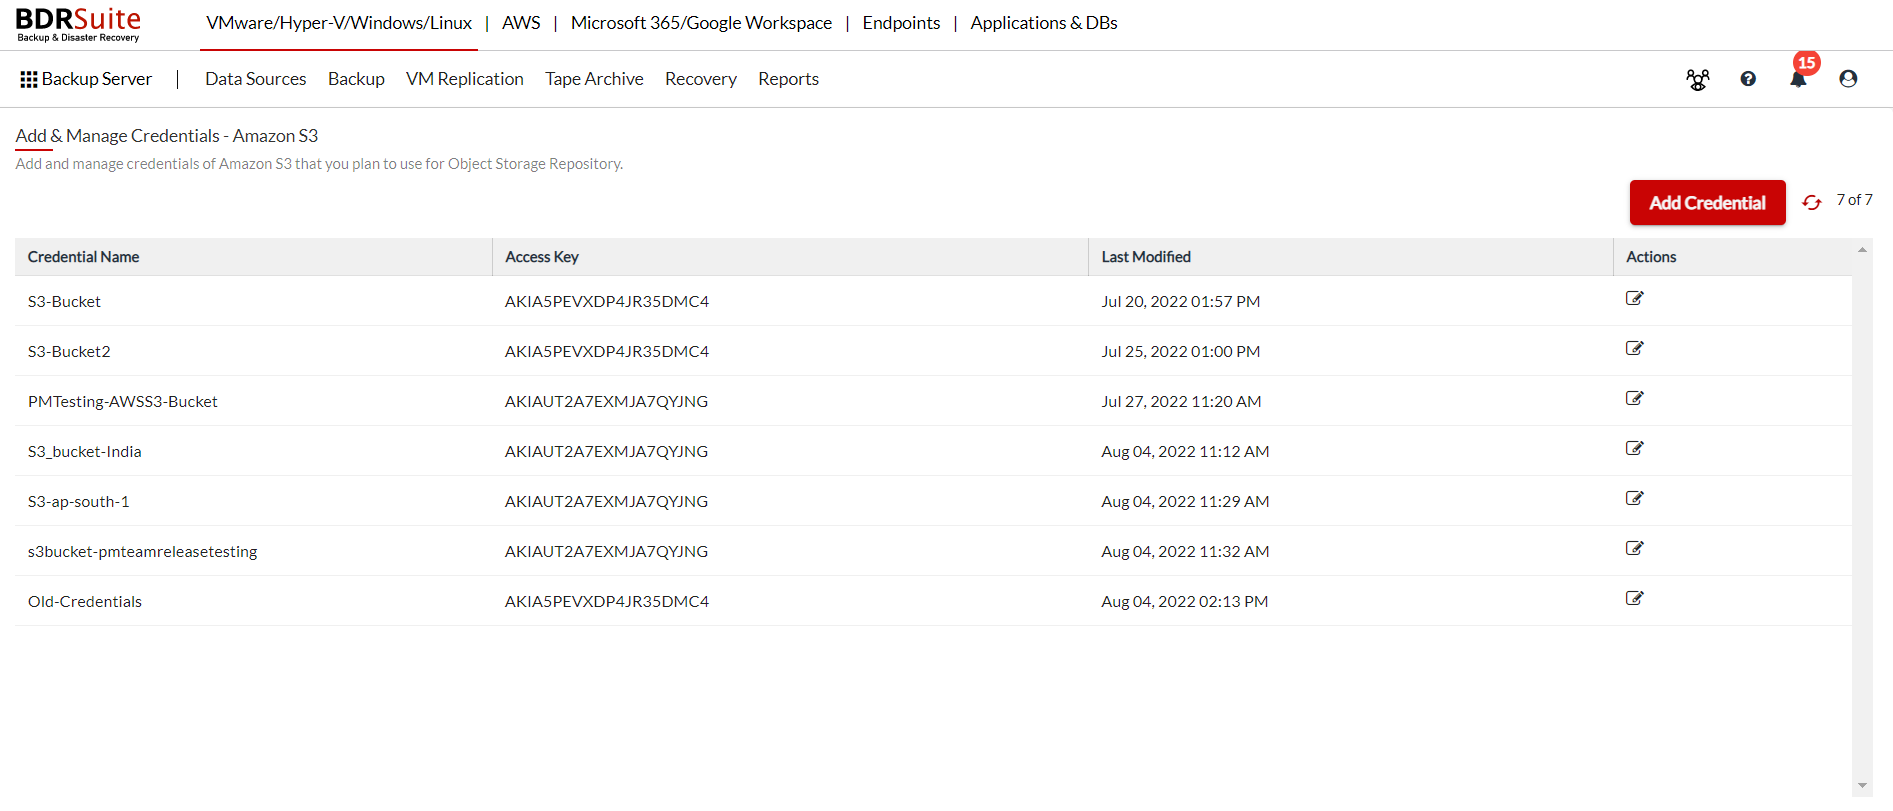This screenshot has height=811, width=1893.
Task: Edit the Old-Credentials entry
Action: pyautogui.click(x=1634, y=598)
